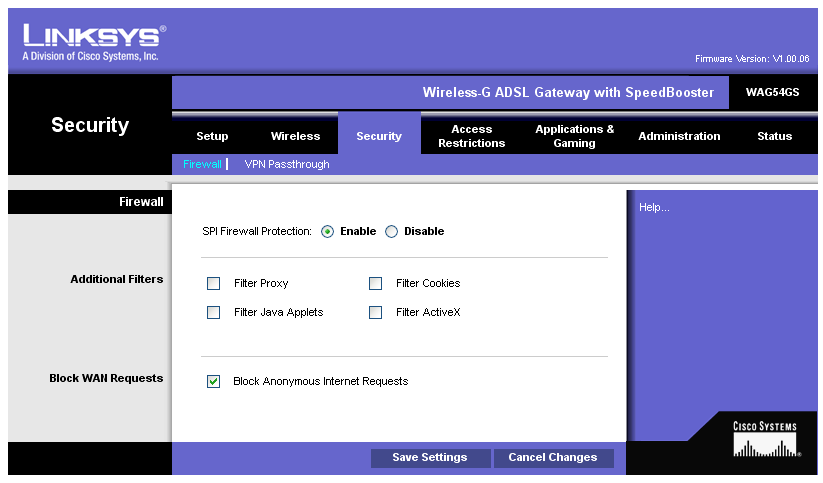Screen dimensions: 823x483
Task: Click the Additional Filters label
Action: tap(117, 279)
